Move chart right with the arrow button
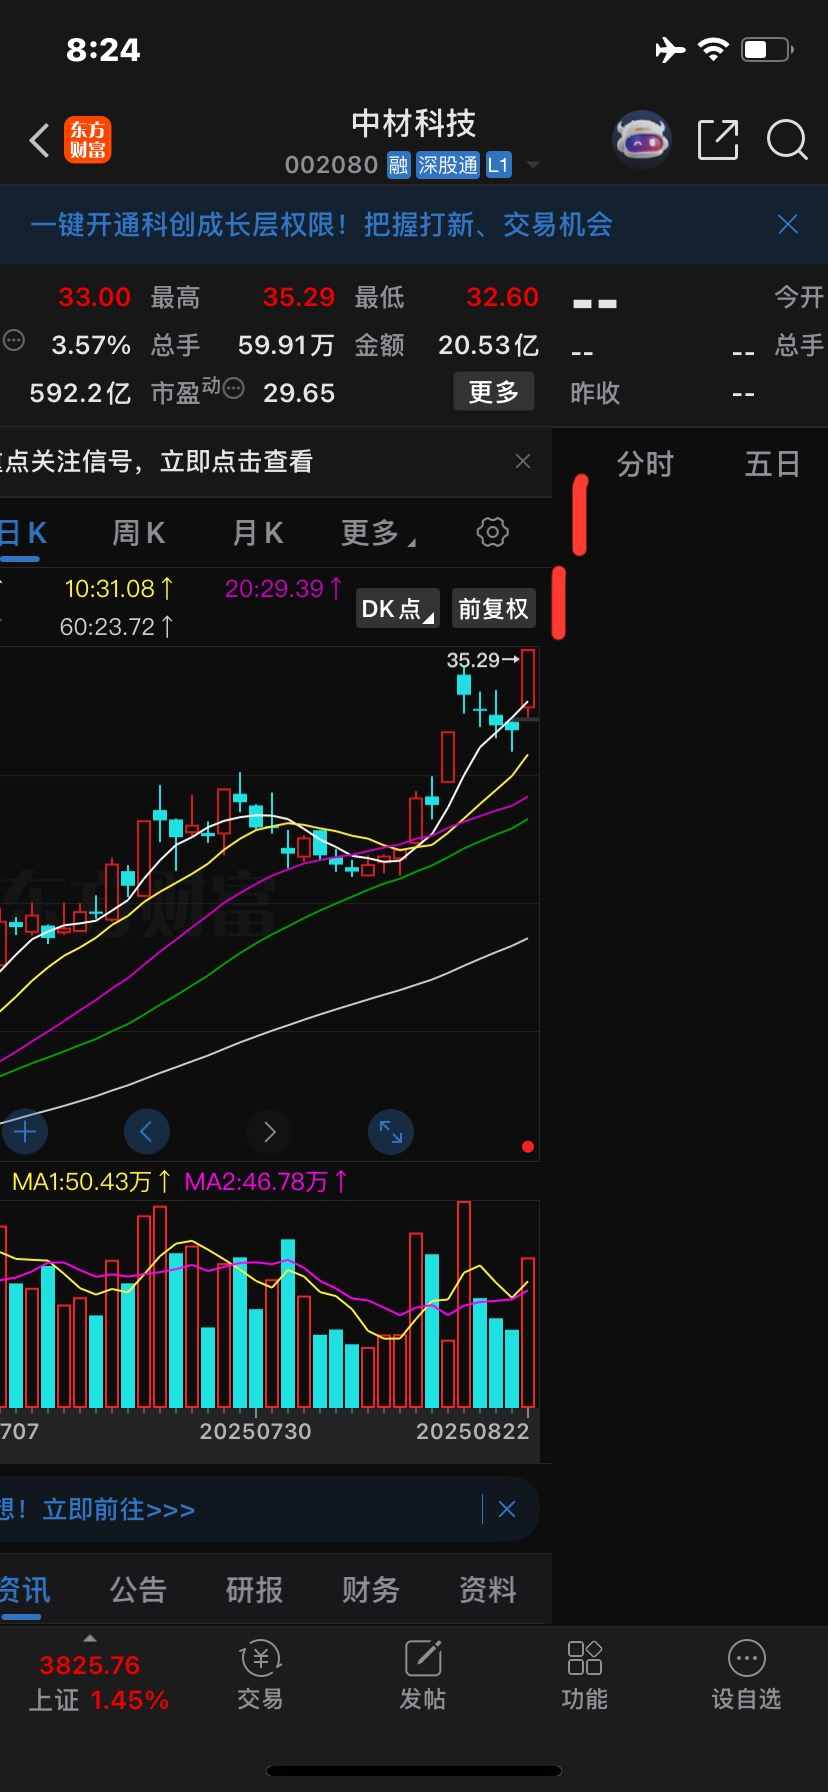828x1792 pixels. (x=269, y=1132)
